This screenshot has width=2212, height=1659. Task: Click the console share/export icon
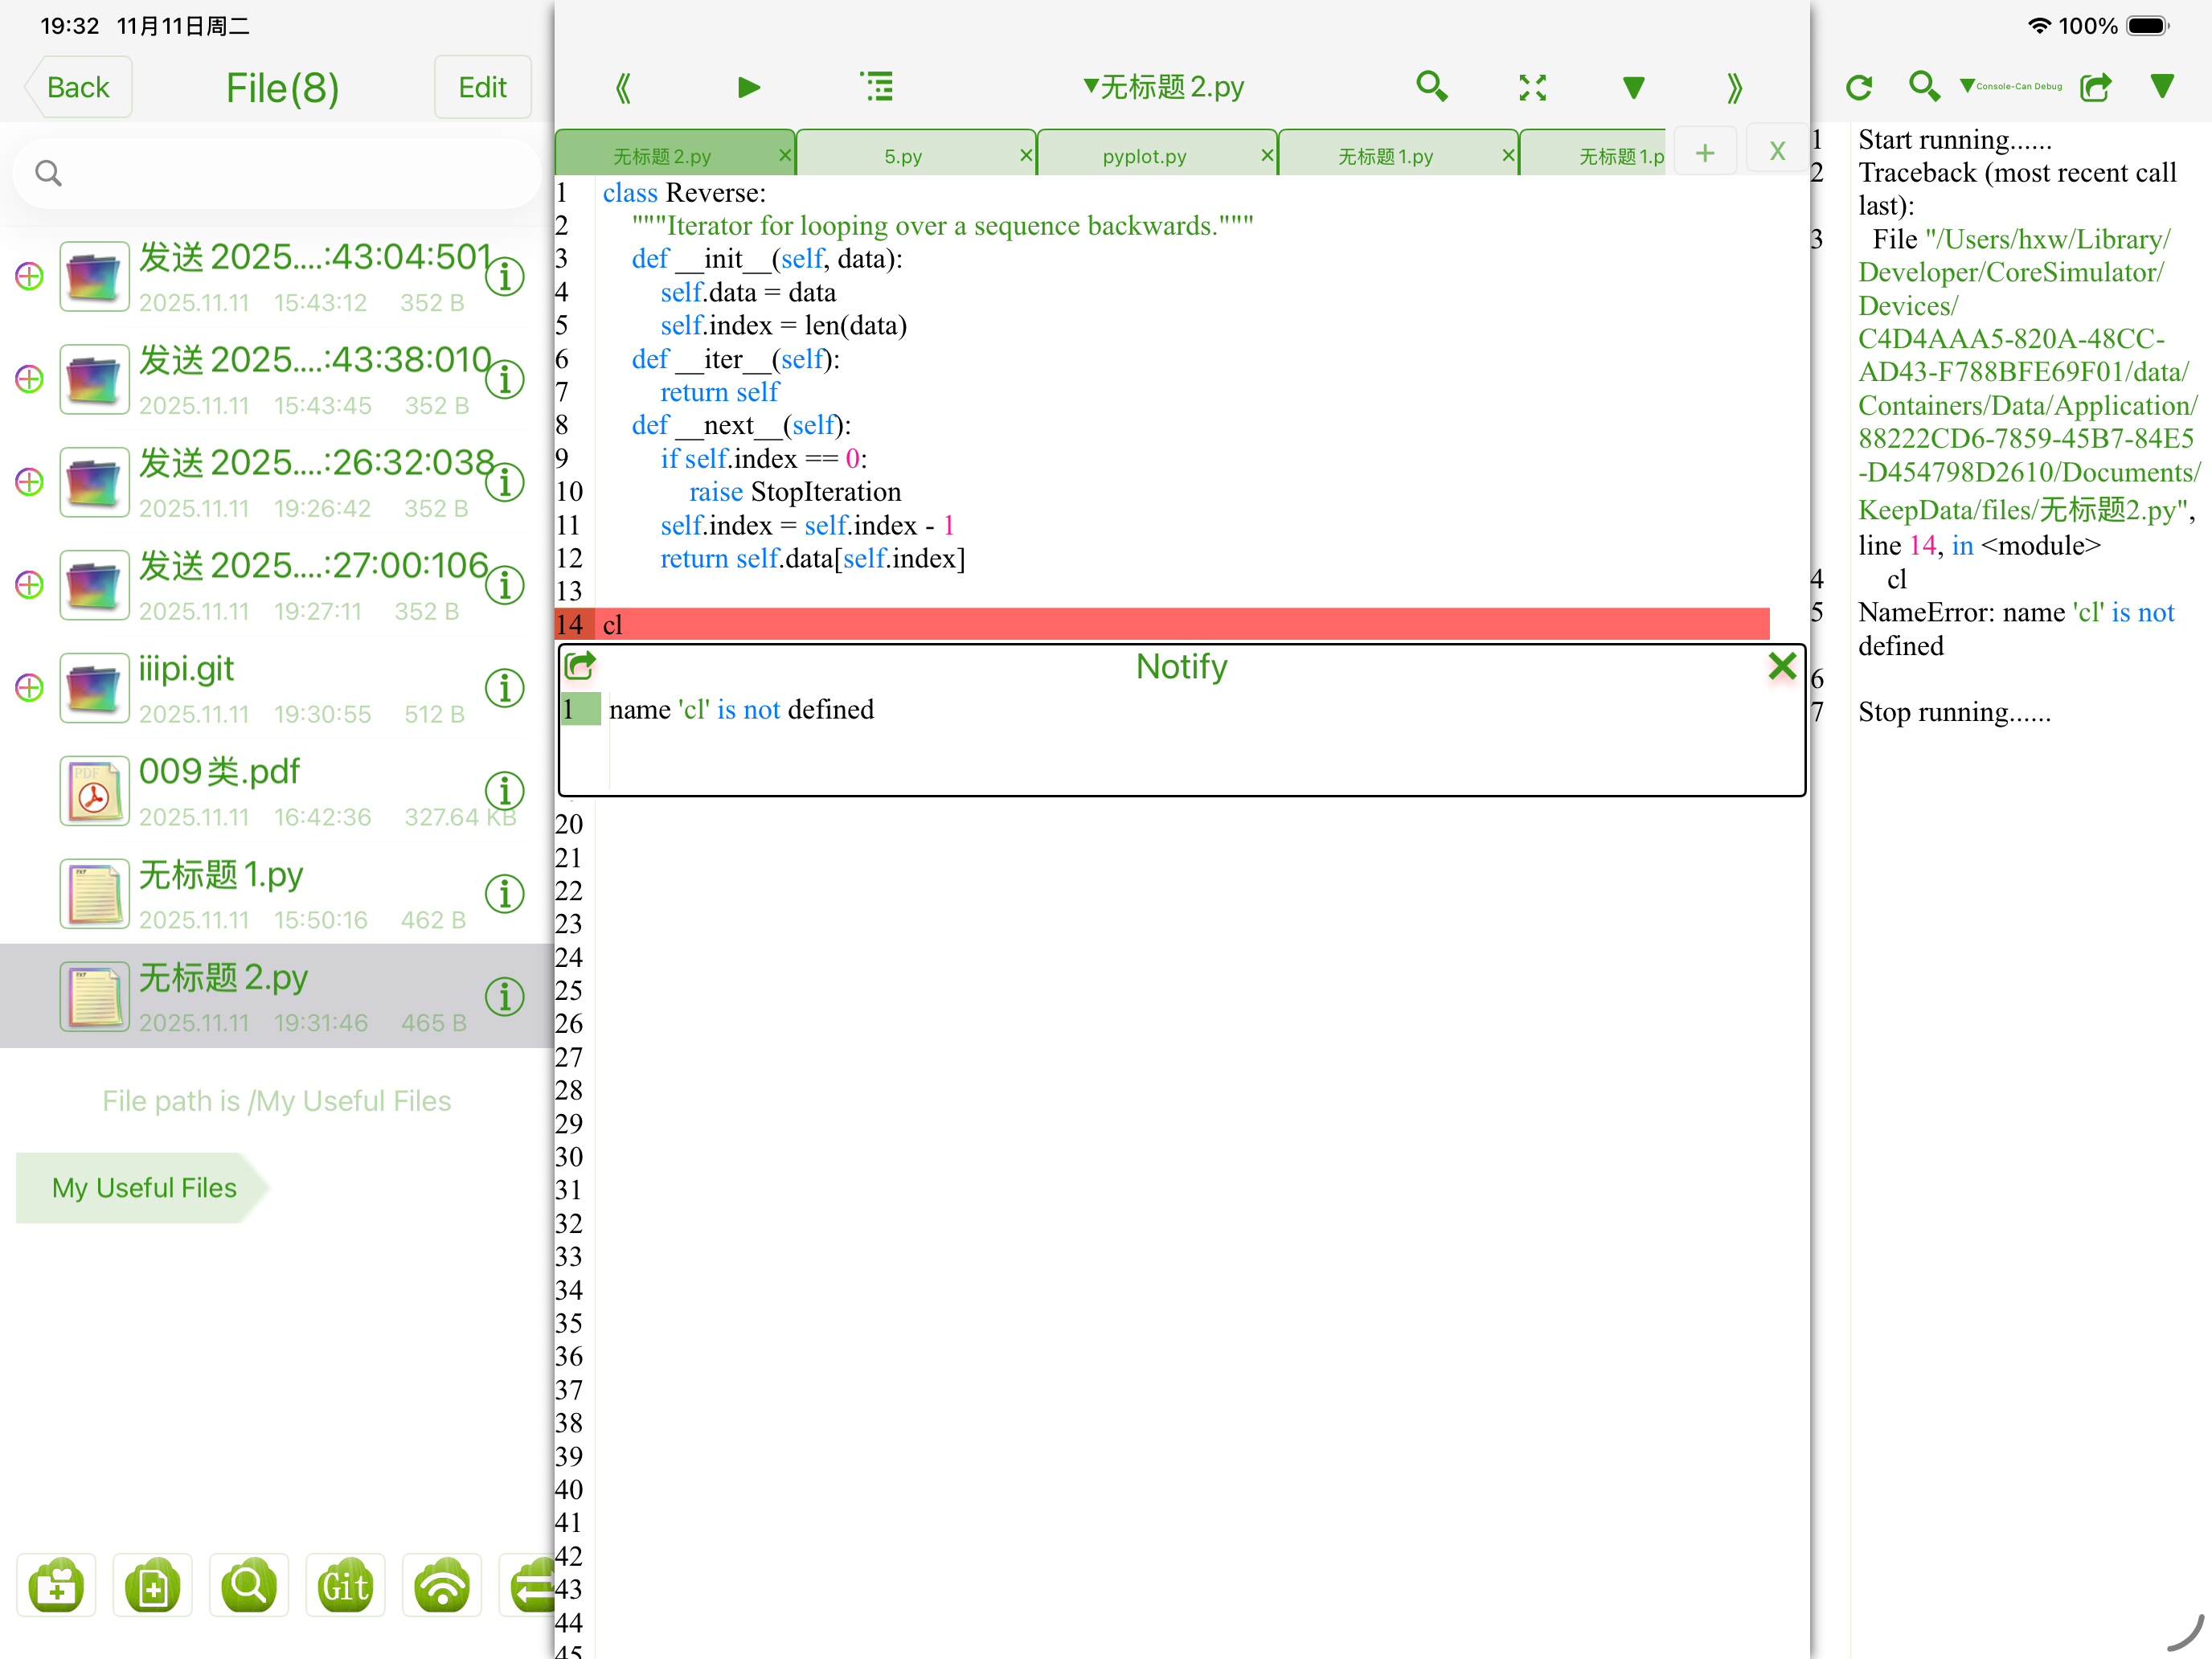pos(2095,88)
